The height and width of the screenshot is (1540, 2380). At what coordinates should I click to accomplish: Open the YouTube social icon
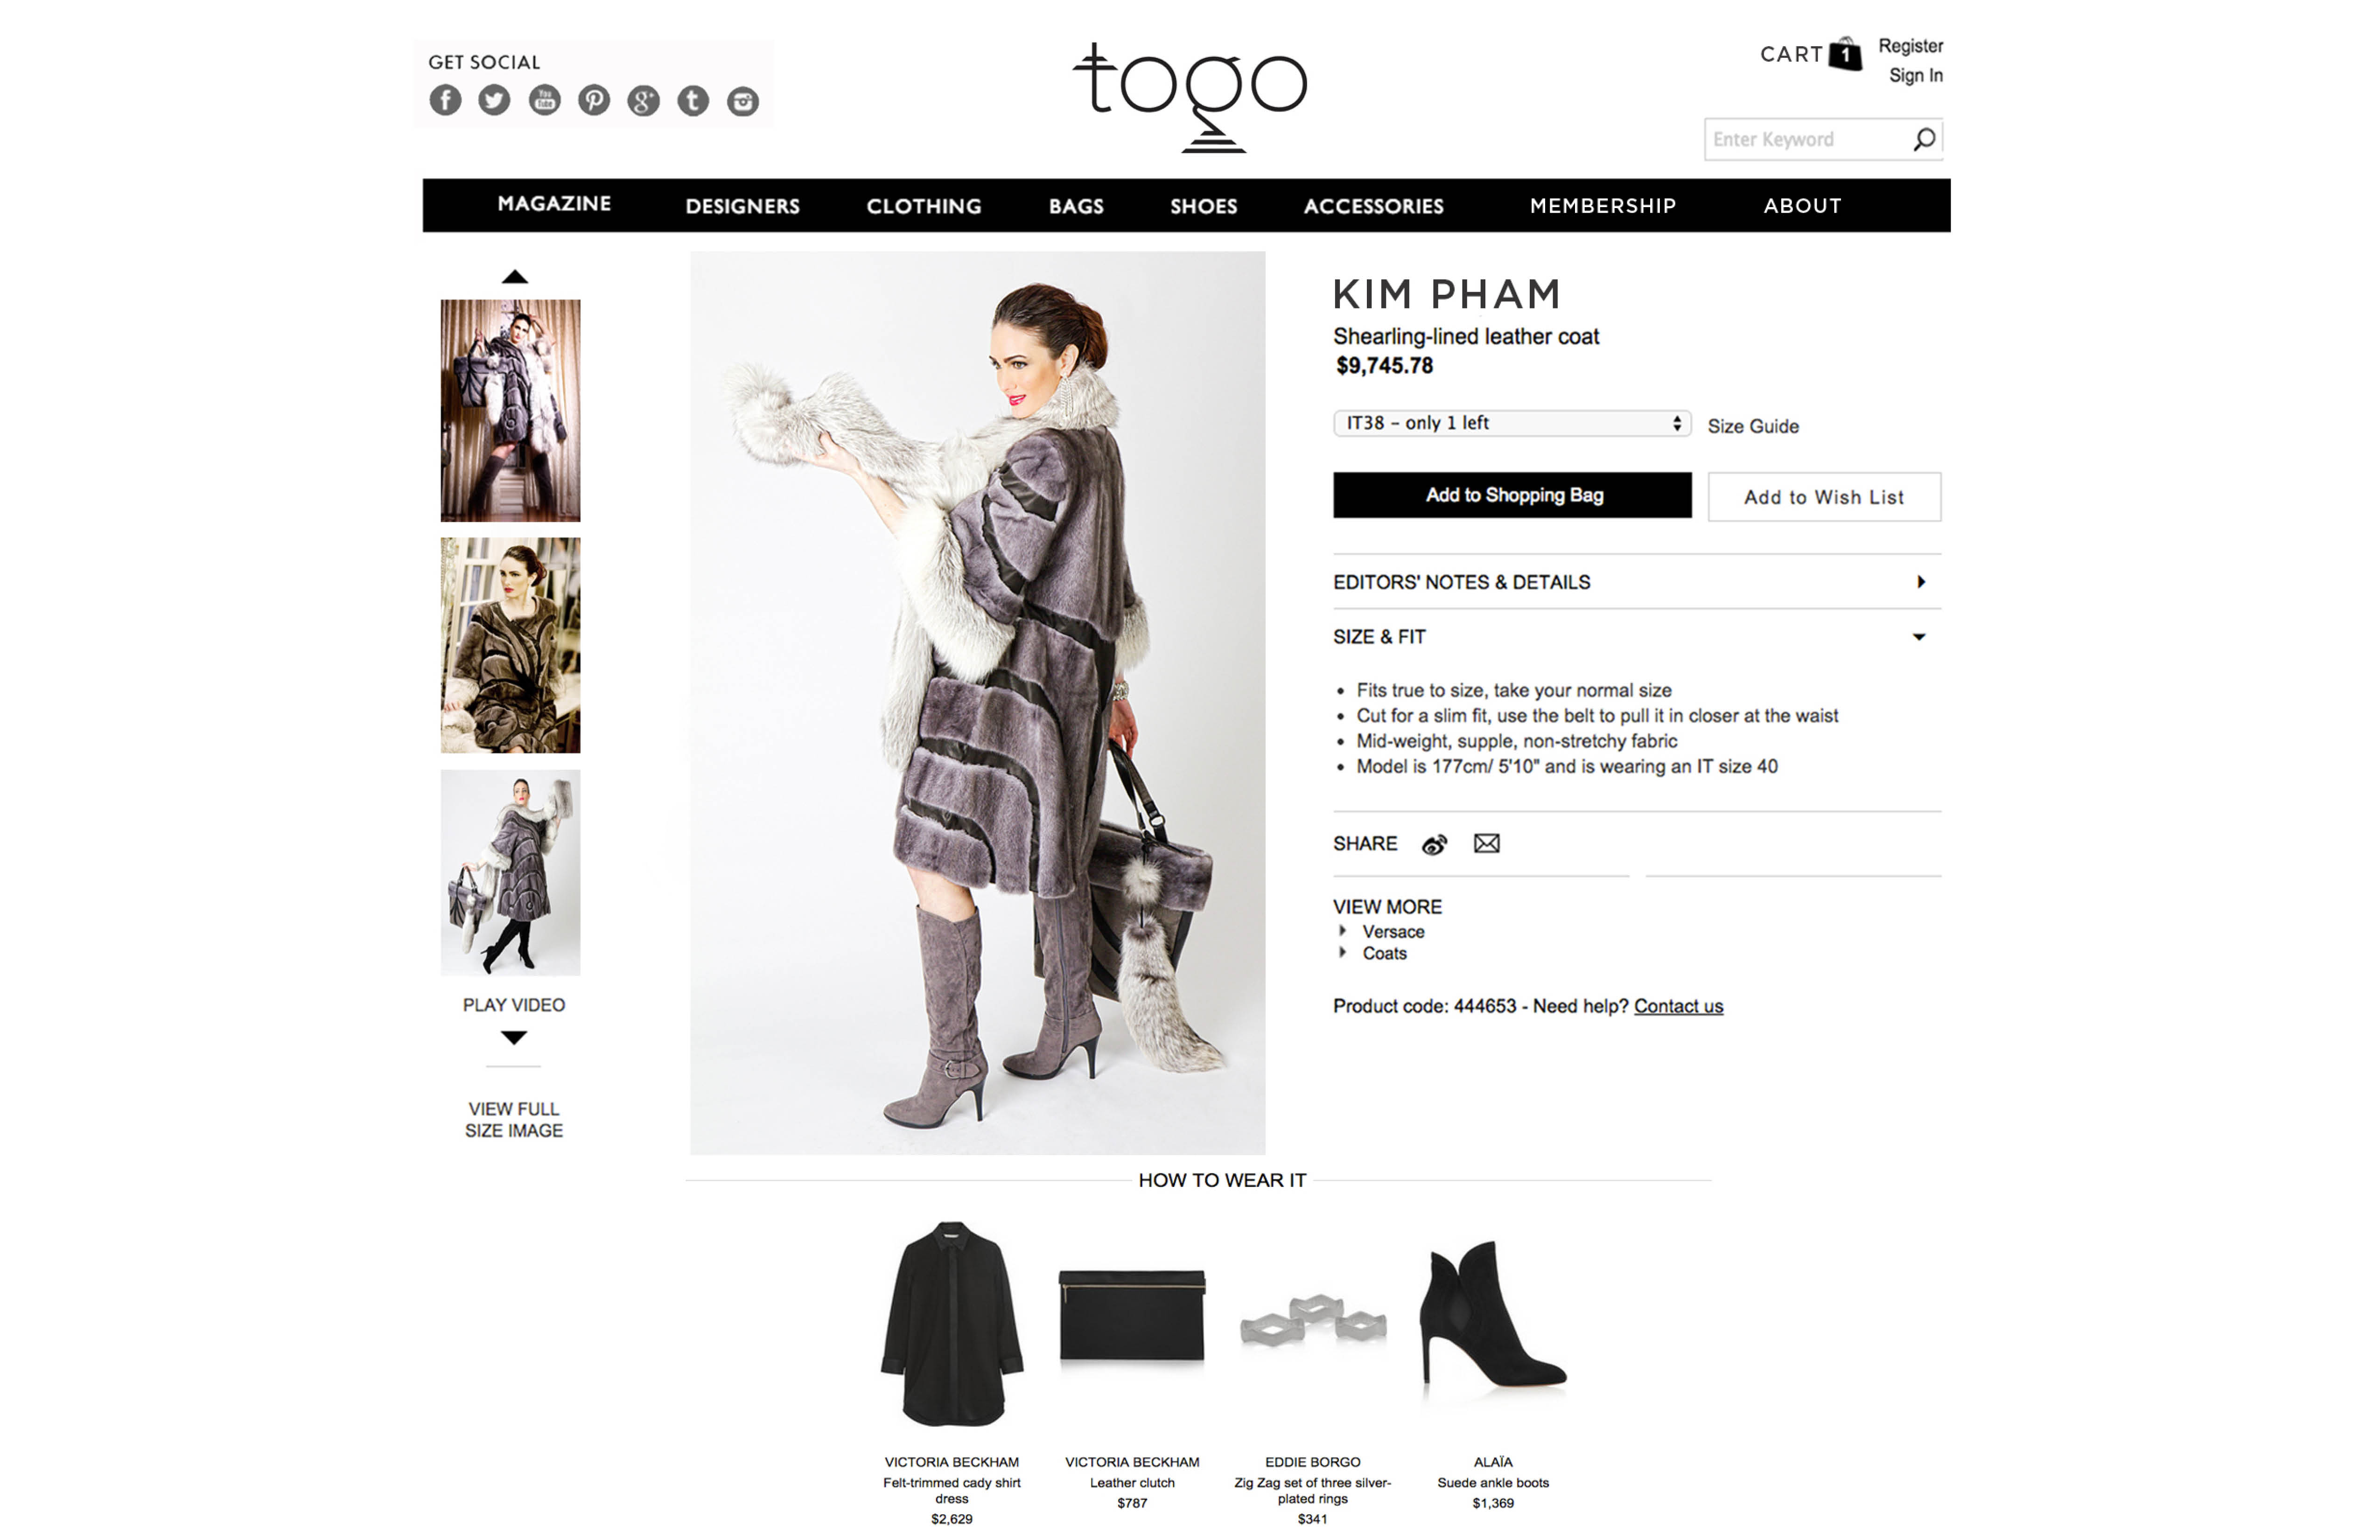point(544,100)
